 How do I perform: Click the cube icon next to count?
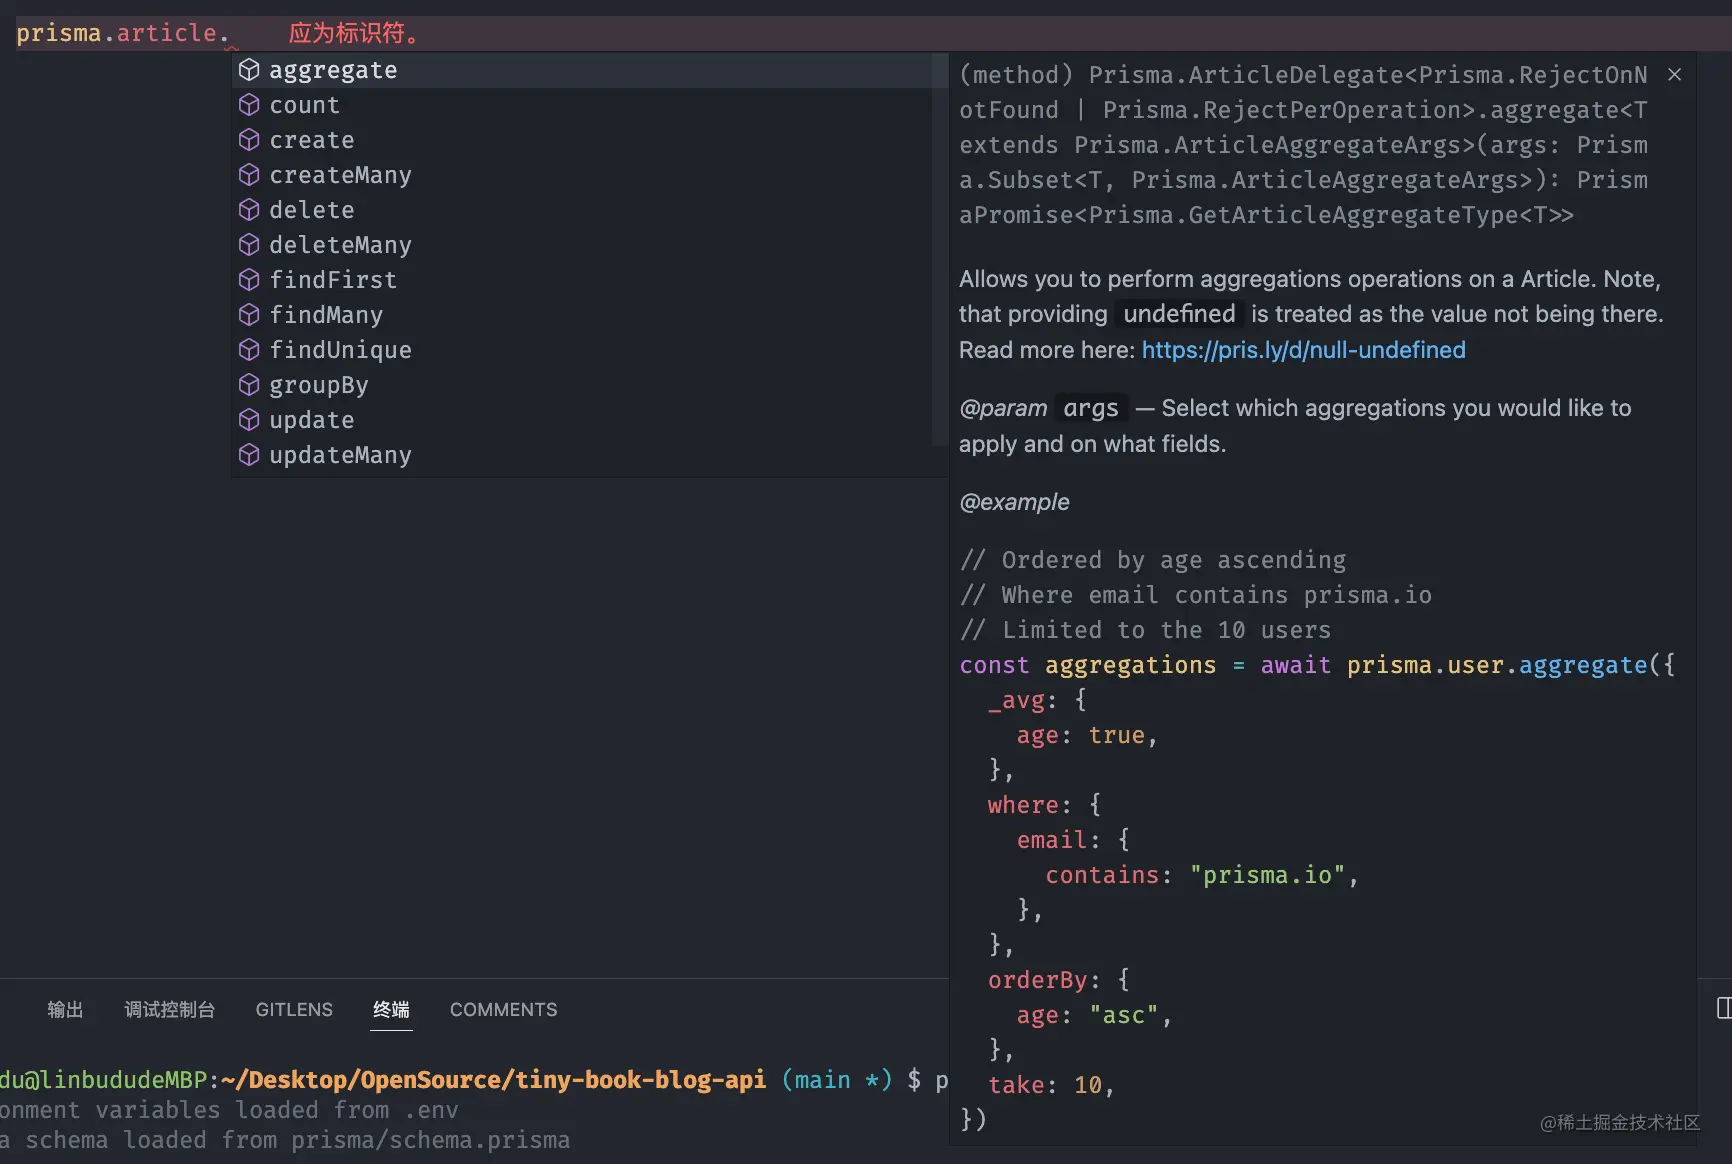pos(249,105)
